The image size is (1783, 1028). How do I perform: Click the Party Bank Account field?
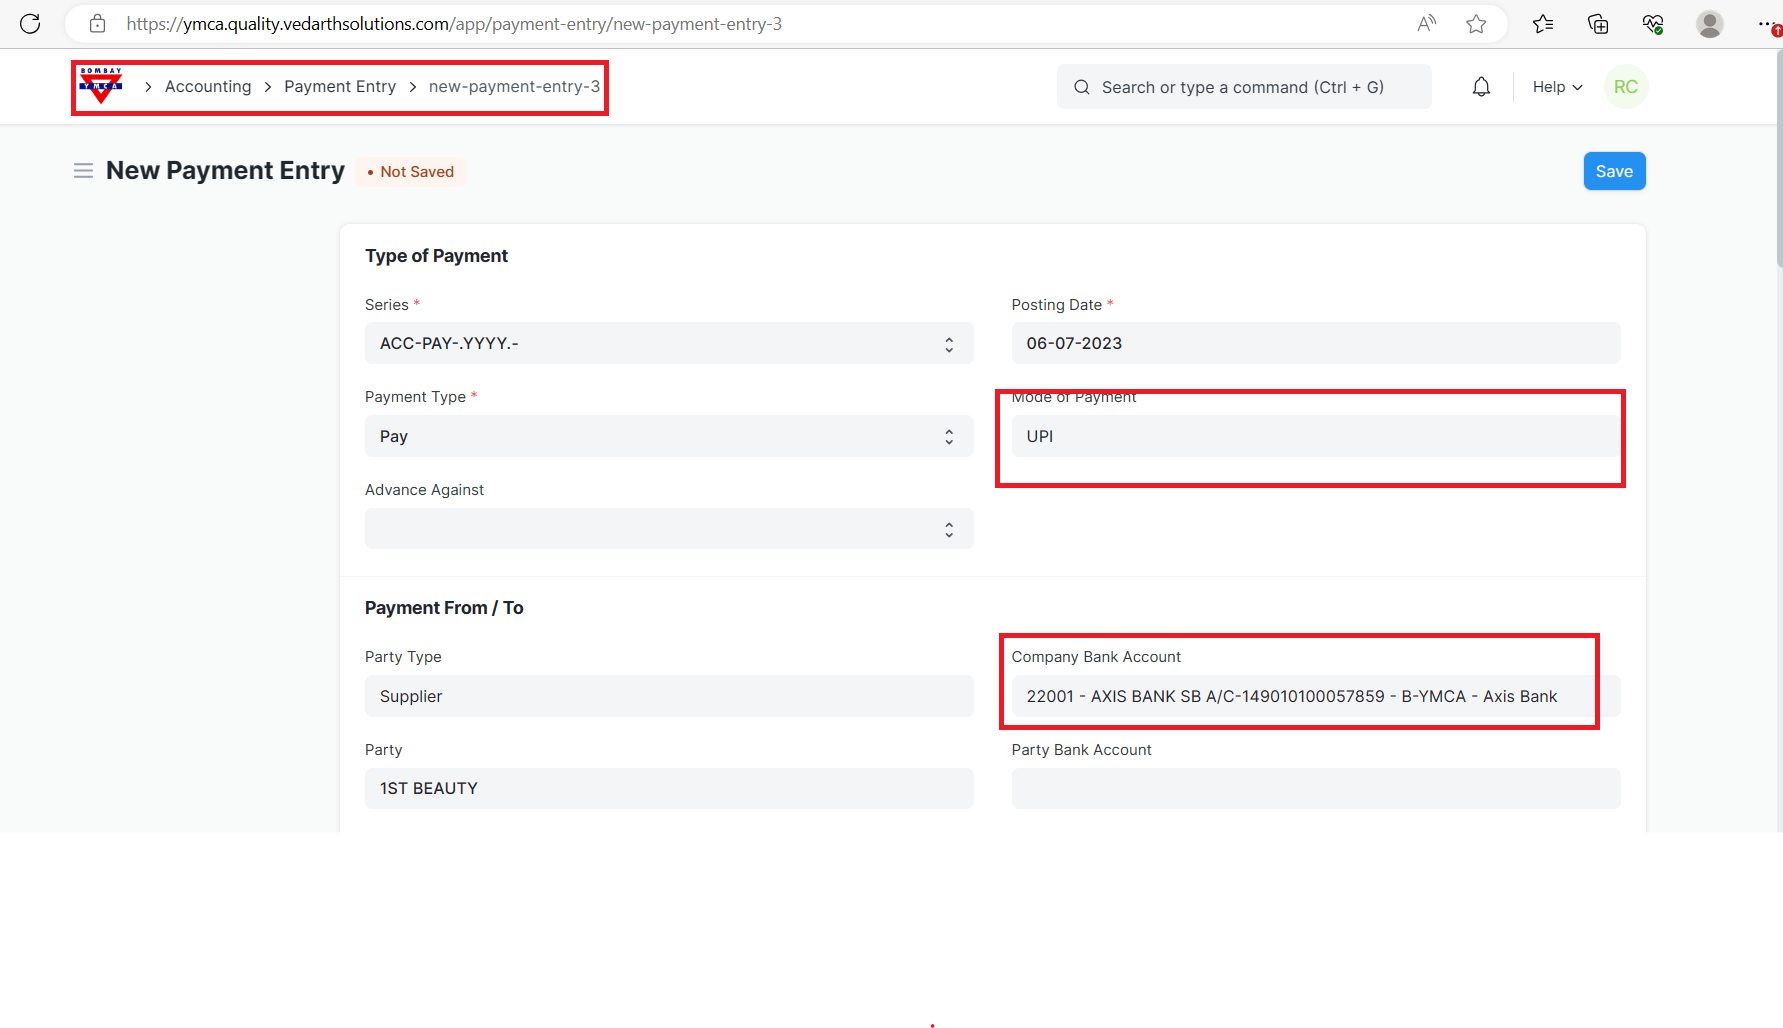1315,788
